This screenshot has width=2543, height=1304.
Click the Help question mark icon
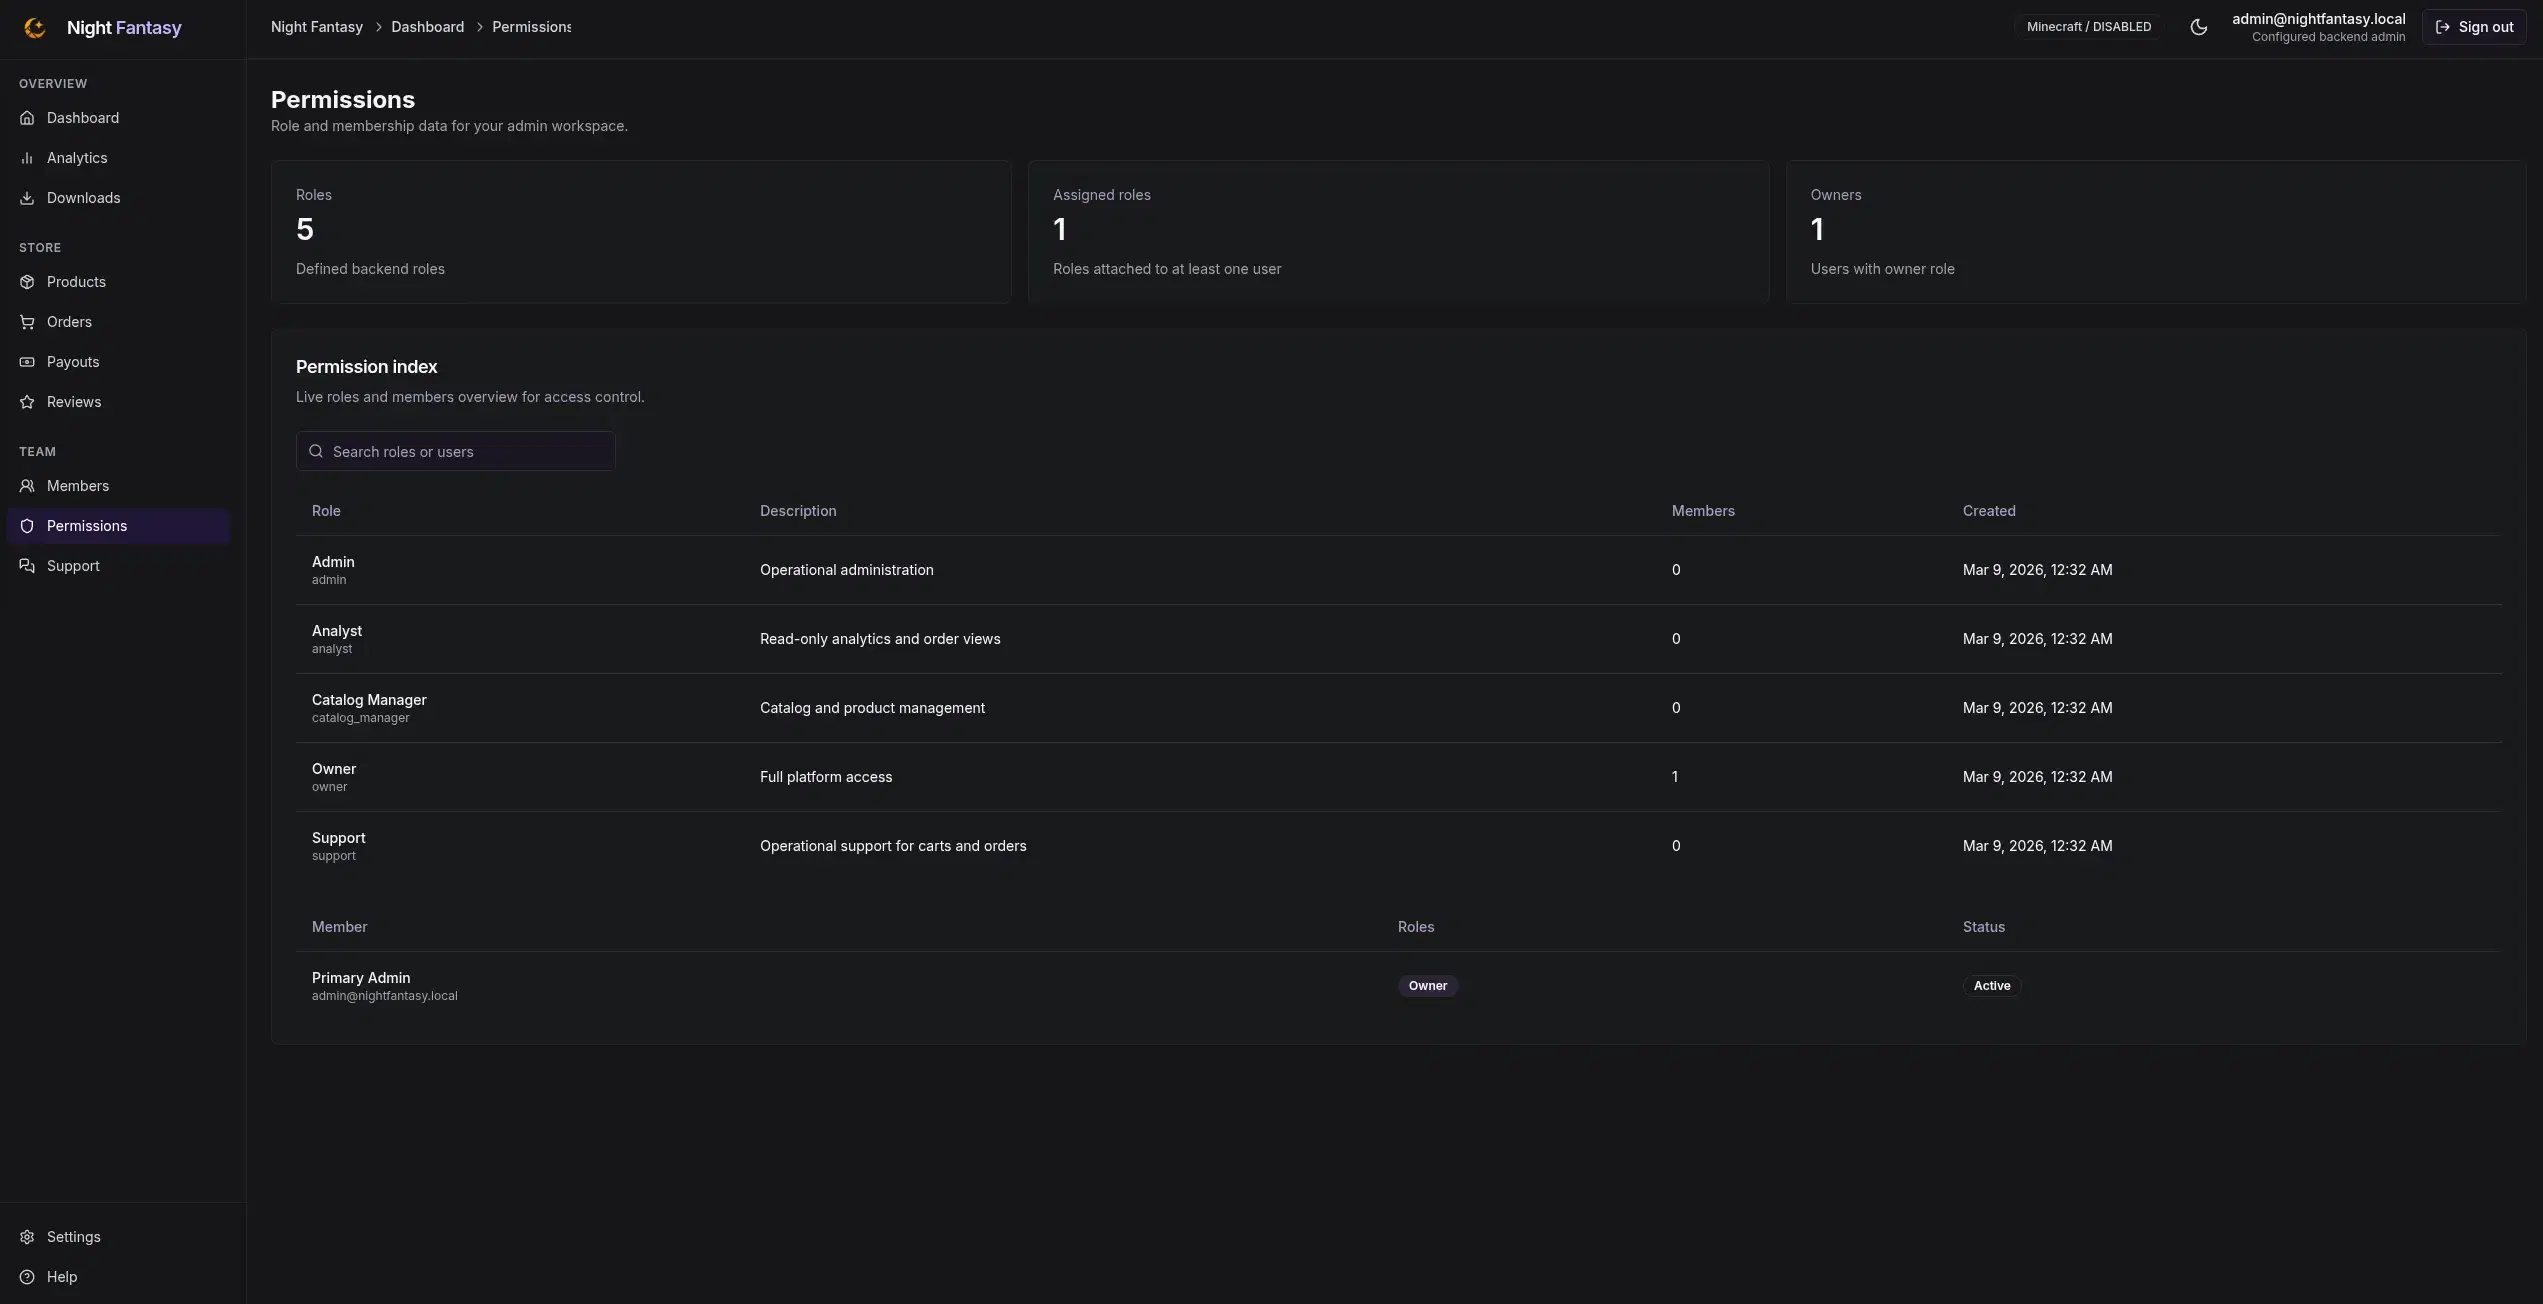coord(27,1277)
